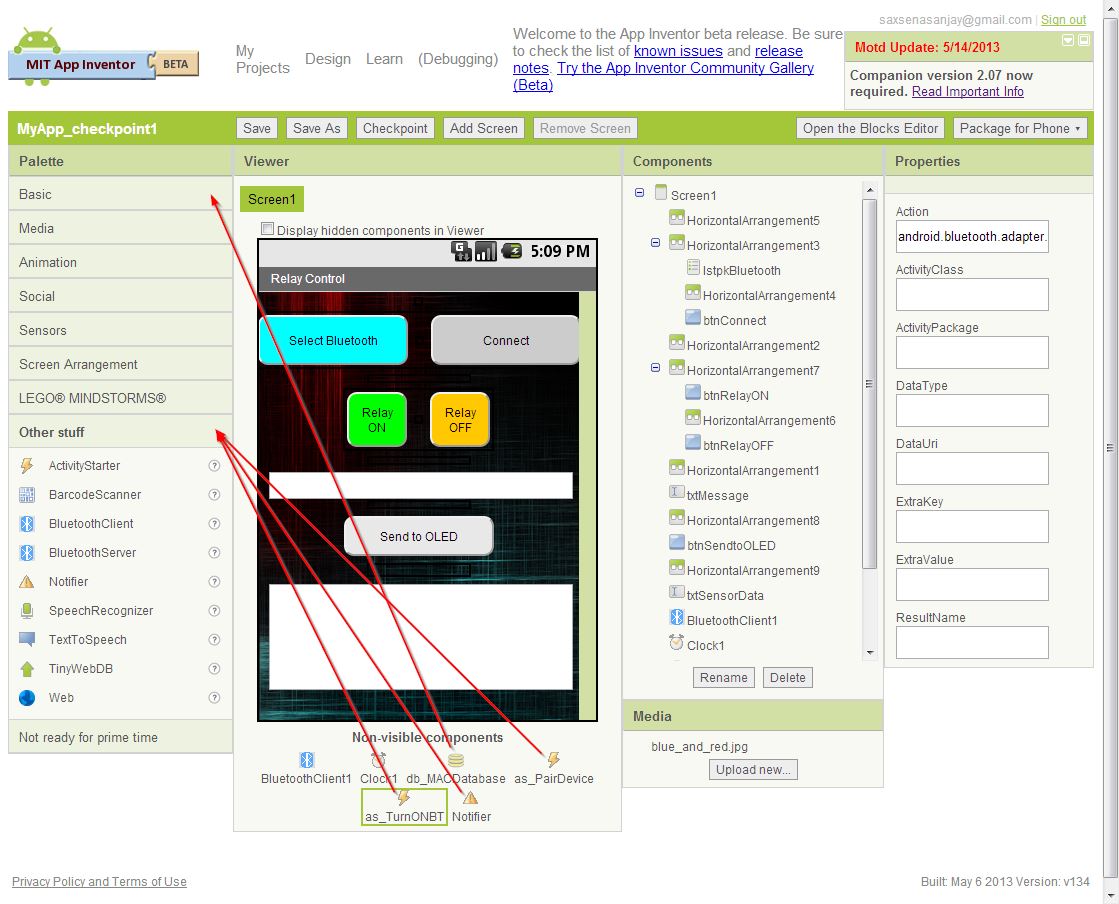Select the Screen1 viewer tab
The image size is (1119, 904).
[271, 199]
